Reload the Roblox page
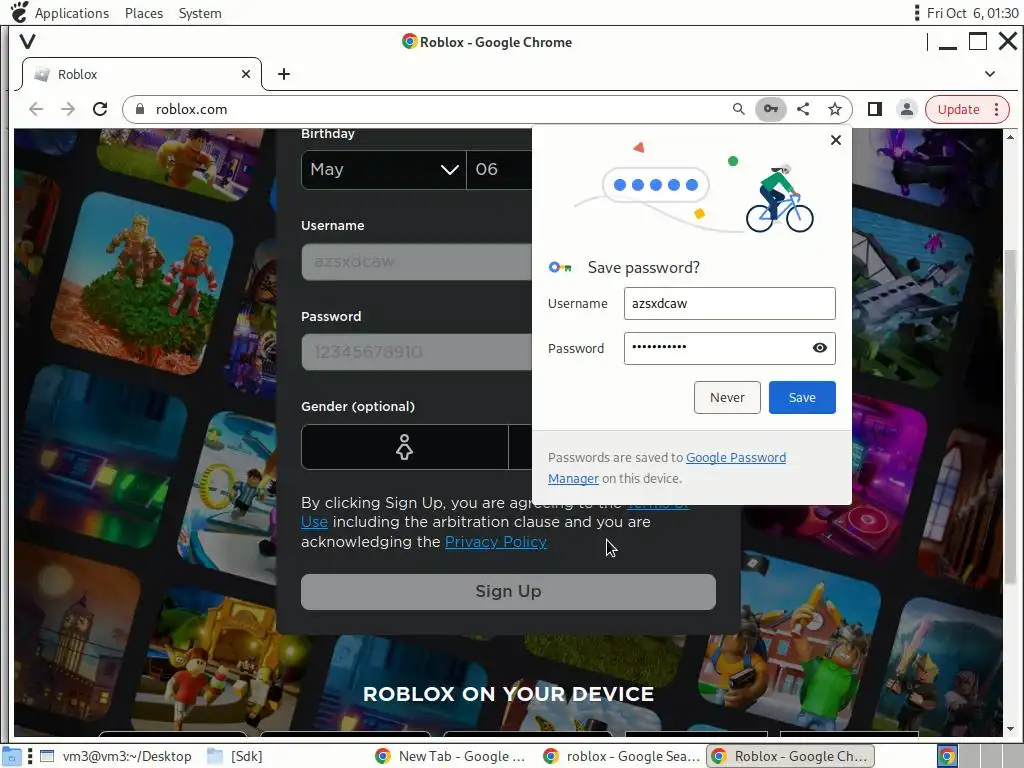This screenshot has width=1024, height=768. point(100,109)
